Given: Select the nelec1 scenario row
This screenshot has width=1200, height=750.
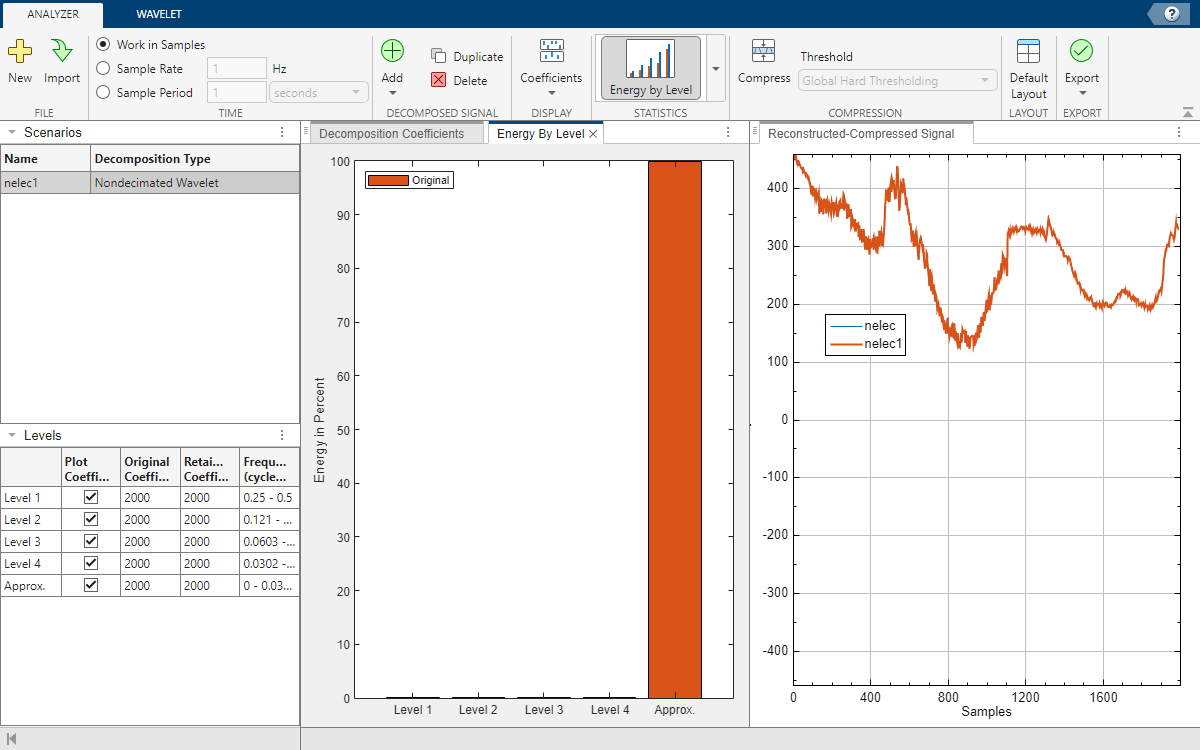Looking at the screenshot, I should pos(149,183).
